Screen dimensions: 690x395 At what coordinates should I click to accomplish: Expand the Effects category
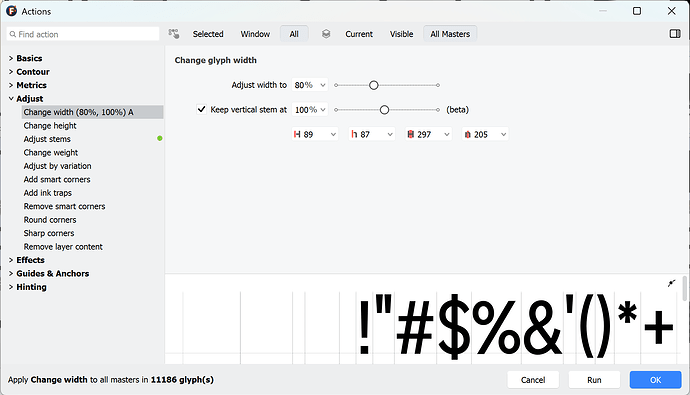[11, 260]
